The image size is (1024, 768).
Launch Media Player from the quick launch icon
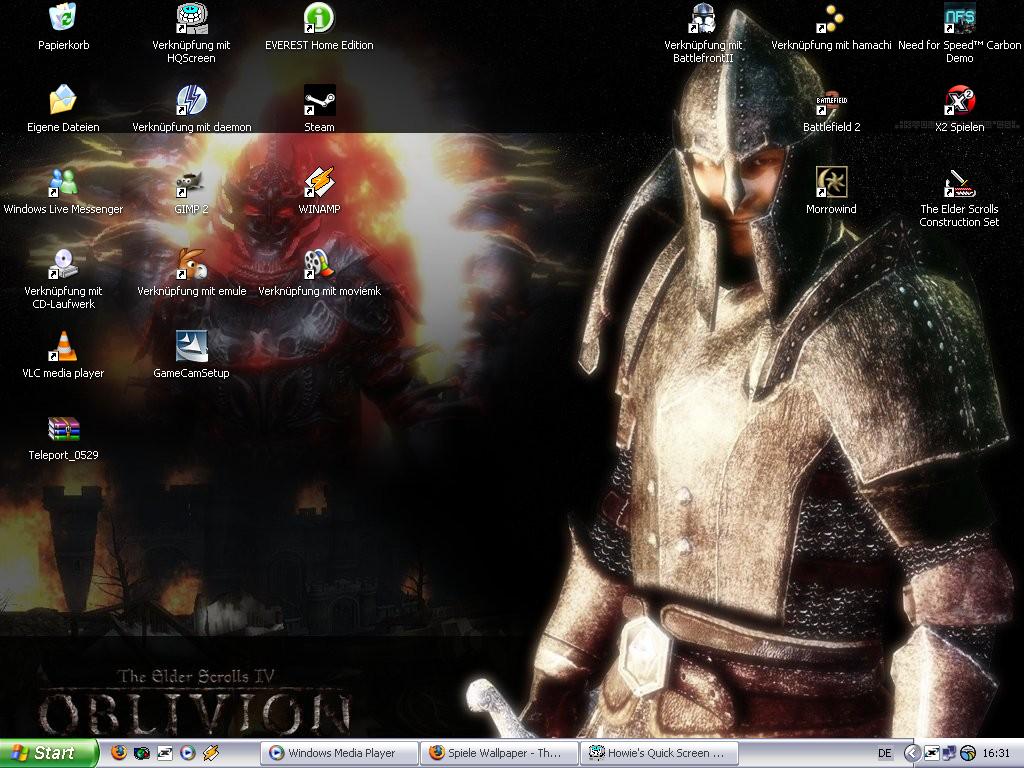coord(187,753)
